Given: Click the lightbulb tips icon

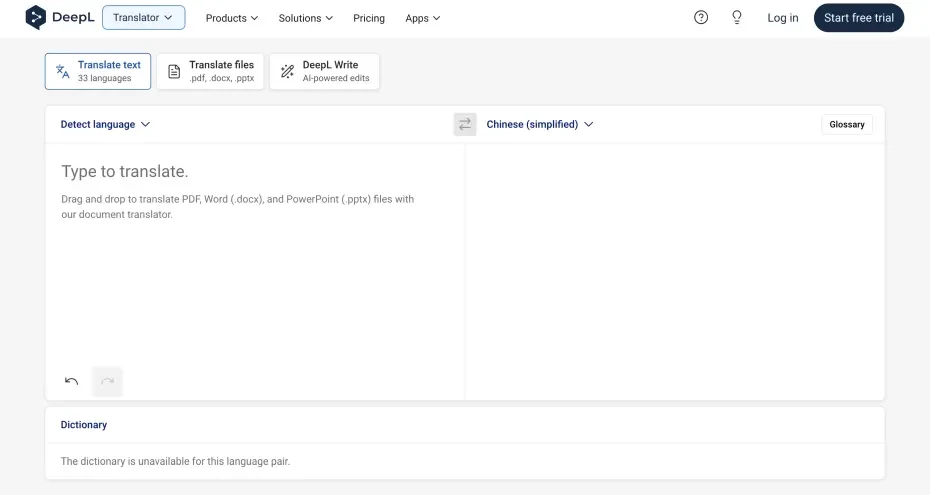Looking at the screenshot, I should tap(737, 17).
